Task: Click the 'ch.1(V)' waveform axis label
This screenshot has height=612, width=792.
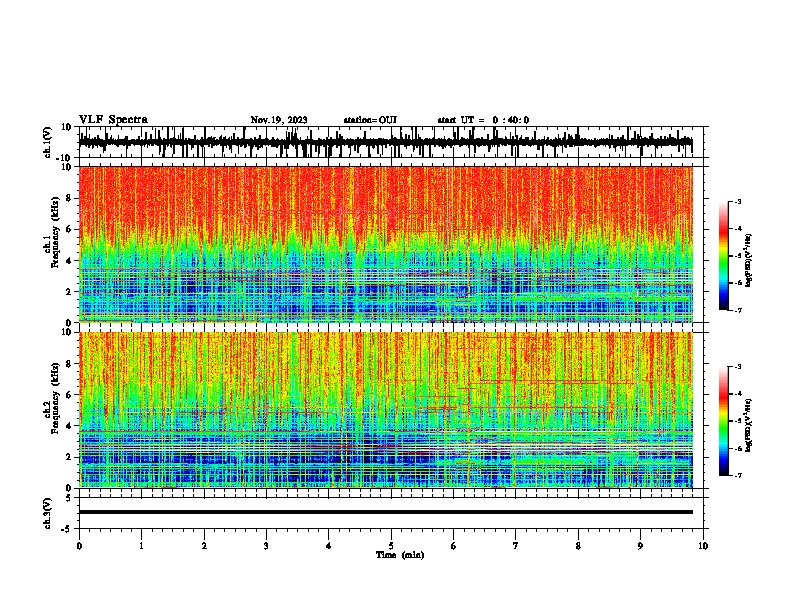Action: tap(48, 142)
